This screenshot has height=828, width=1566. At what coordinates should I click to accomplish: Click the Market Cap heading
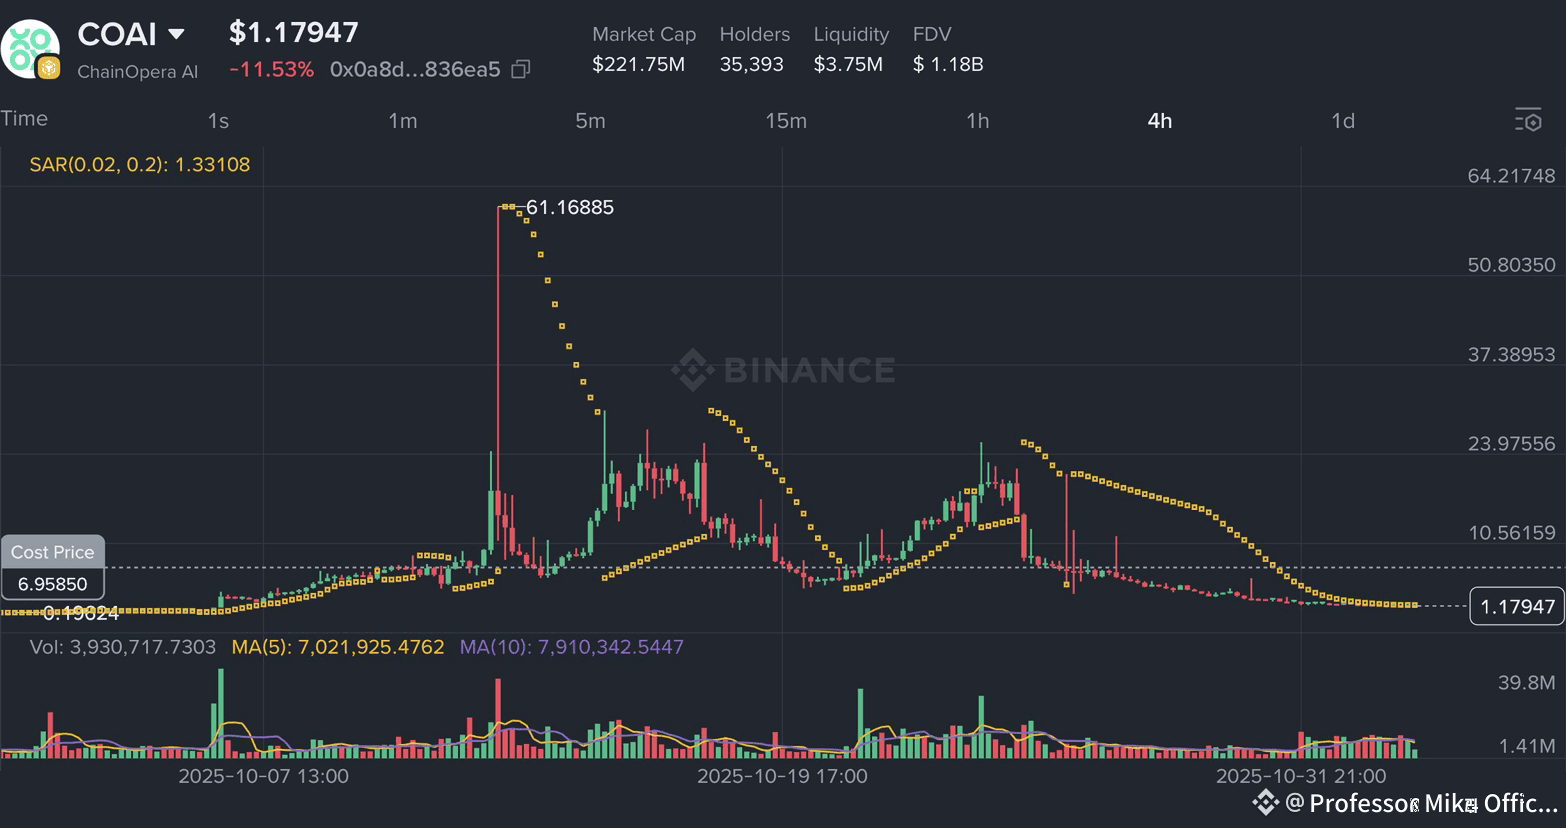point(644,34)
